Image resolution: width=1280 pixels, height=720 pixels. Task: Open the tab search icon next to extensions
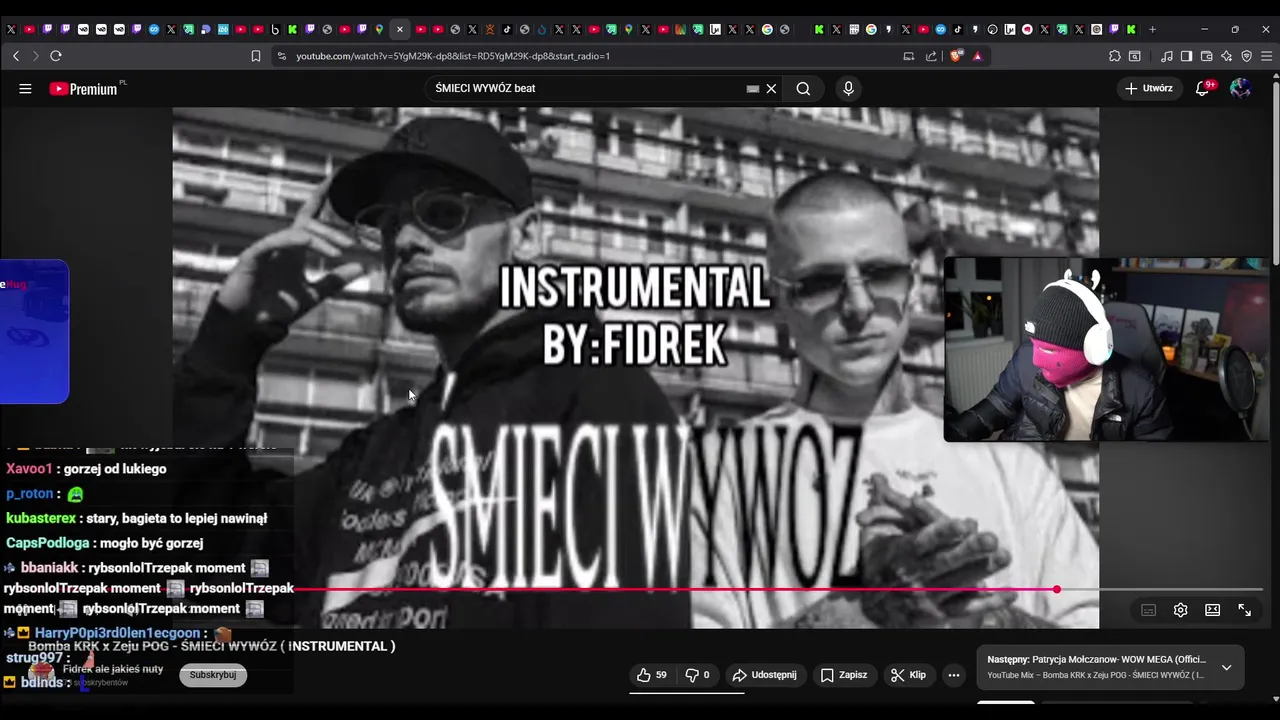coord(1135,56)
